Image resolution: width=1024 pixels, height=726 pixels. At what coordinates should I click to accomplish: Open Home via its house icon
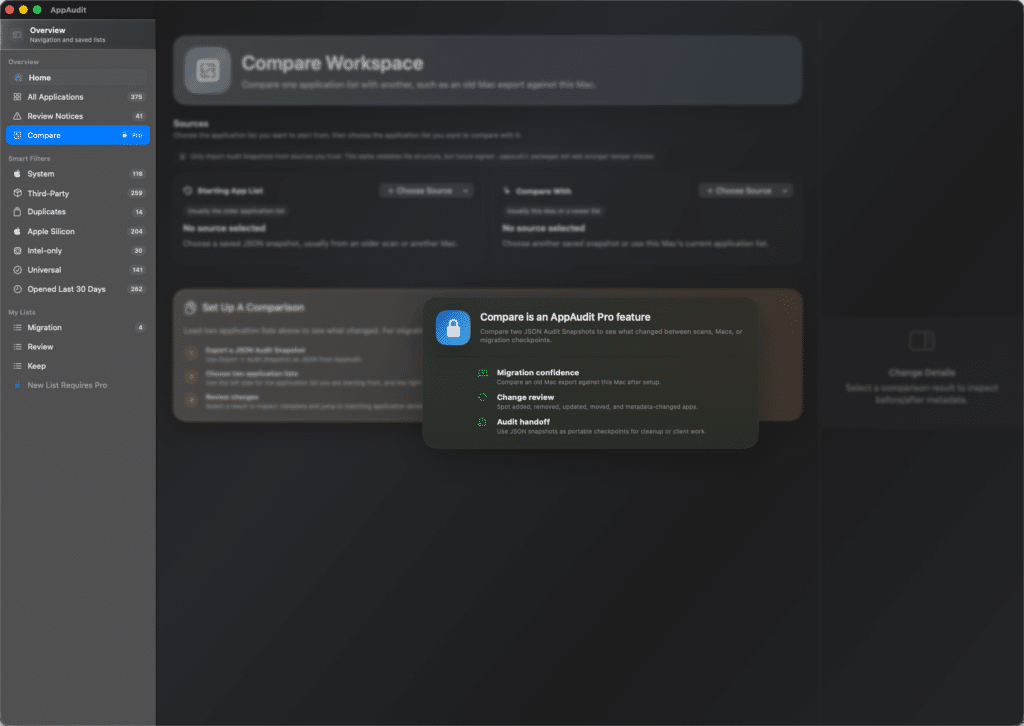18,78
